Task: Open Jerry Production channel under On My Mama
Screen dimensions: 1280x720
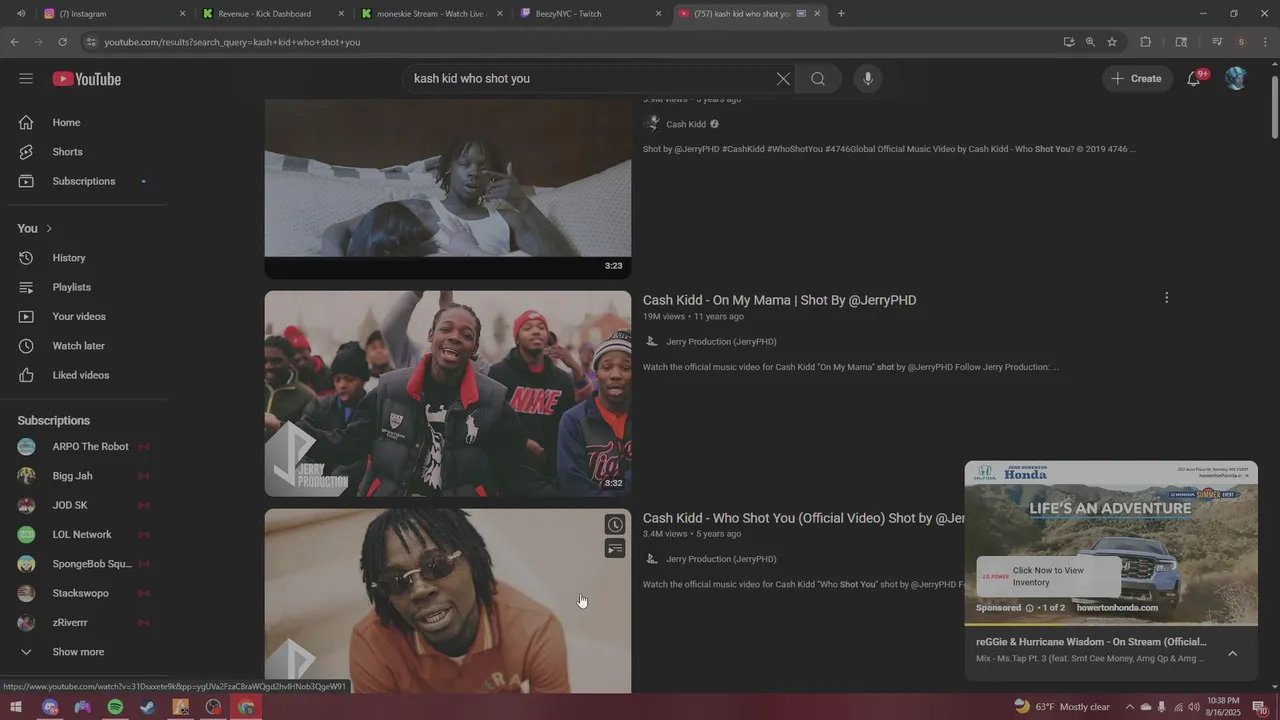Action: coord(721,342)
